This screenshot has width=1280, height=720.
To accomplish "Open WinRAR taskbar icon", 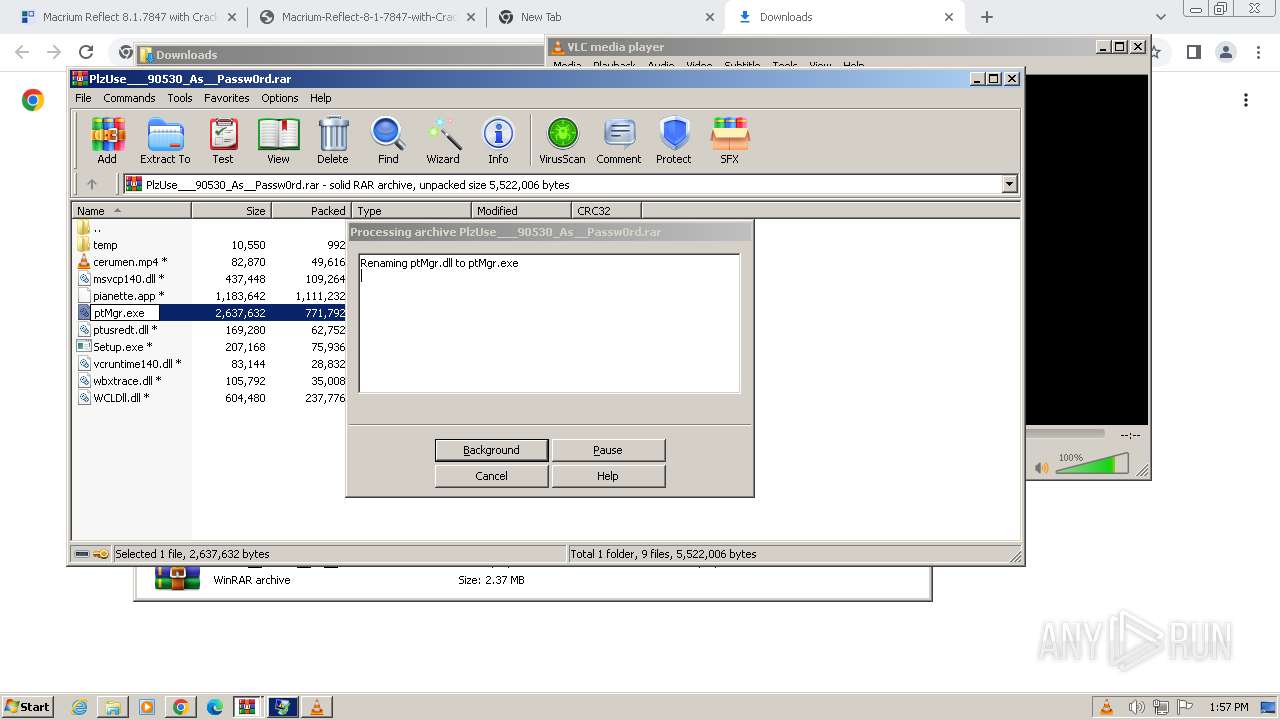I will point(247,707).
